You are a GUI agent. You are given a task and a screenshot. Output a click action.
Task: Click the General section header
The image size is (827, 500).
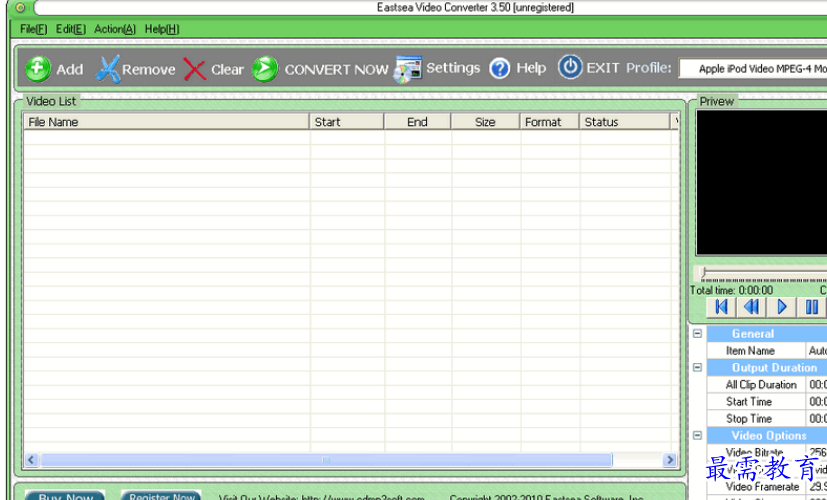tap(767, 334)
